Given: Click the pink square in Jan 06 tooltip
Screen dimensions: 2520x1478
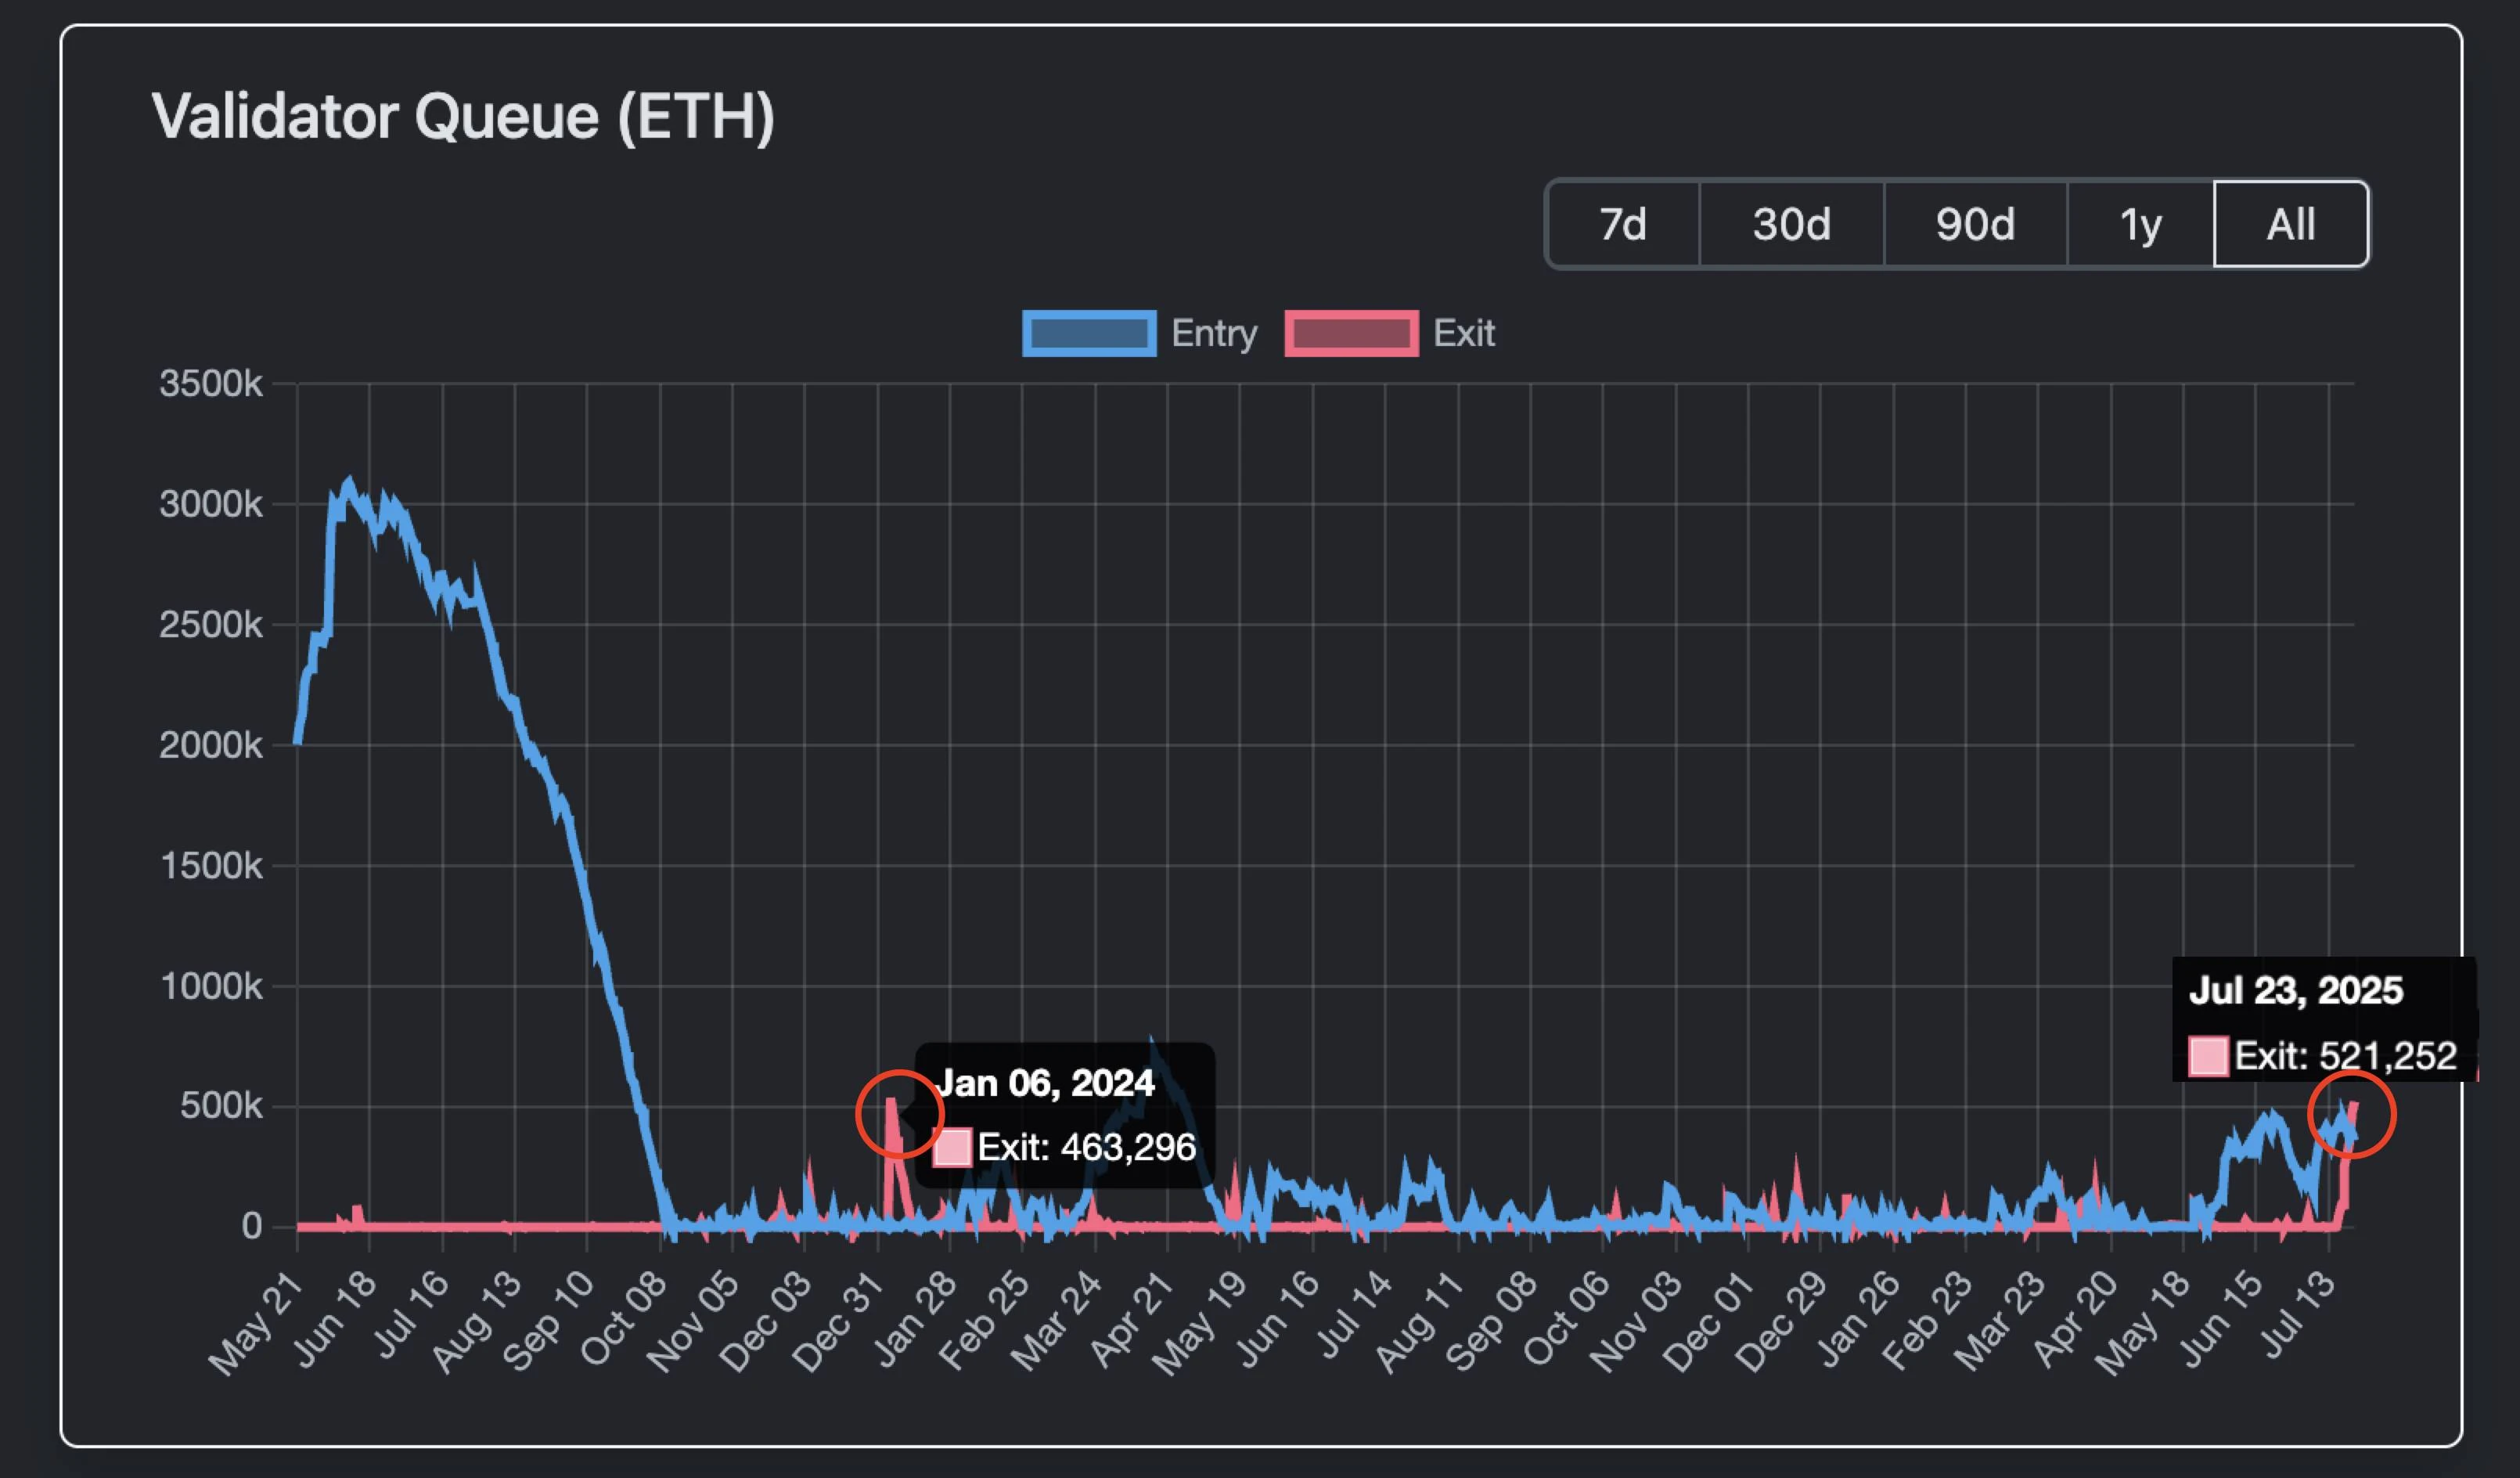Looking at the screenshot, I should click(x=952, y=1148).
